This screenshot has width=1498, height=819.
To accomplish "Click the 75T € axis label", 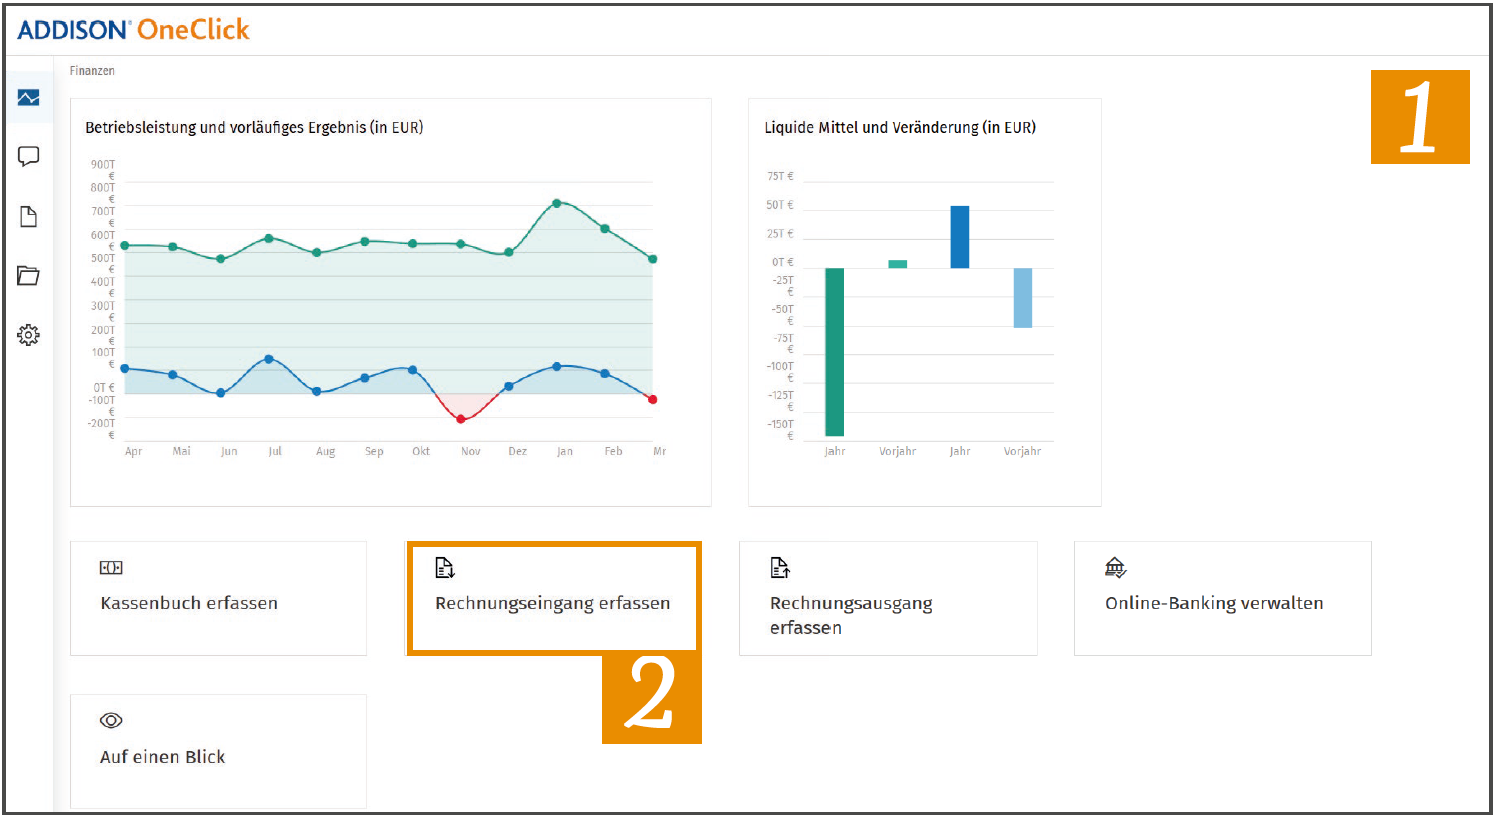I will tap(780, 176).
